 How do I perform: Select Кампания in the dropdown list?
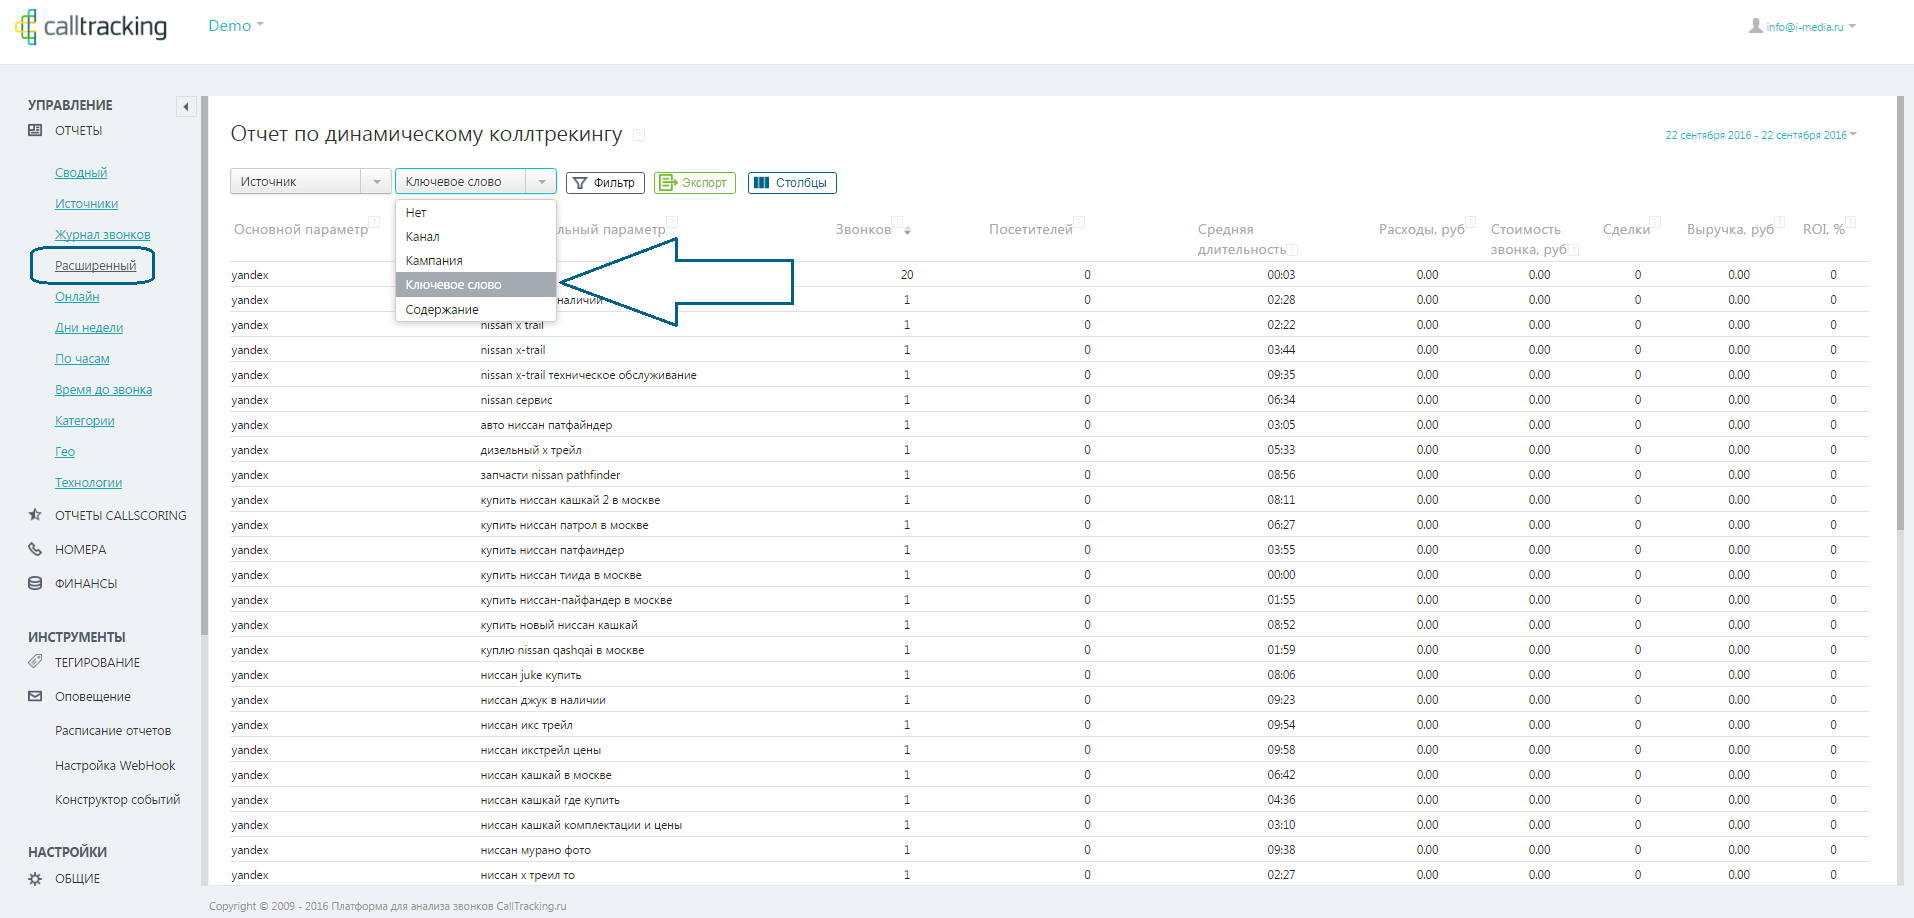(476, 260)
